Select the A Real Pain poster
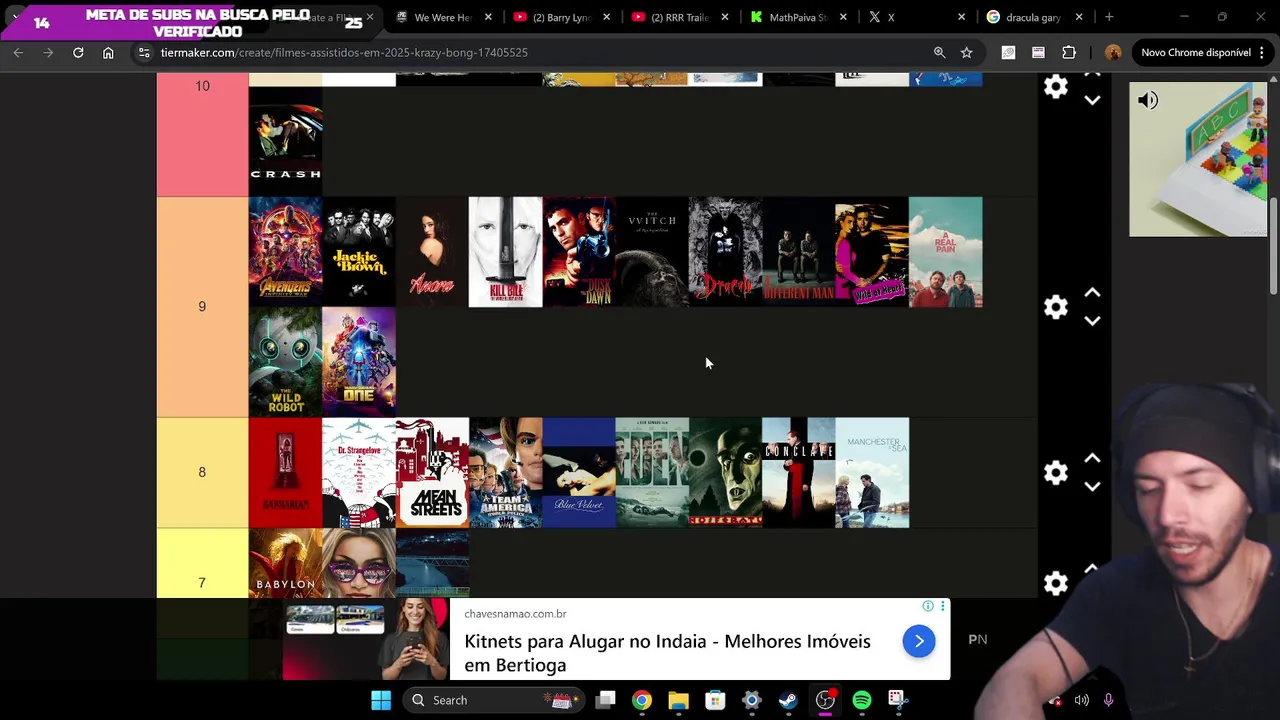 tap(946, 252)
